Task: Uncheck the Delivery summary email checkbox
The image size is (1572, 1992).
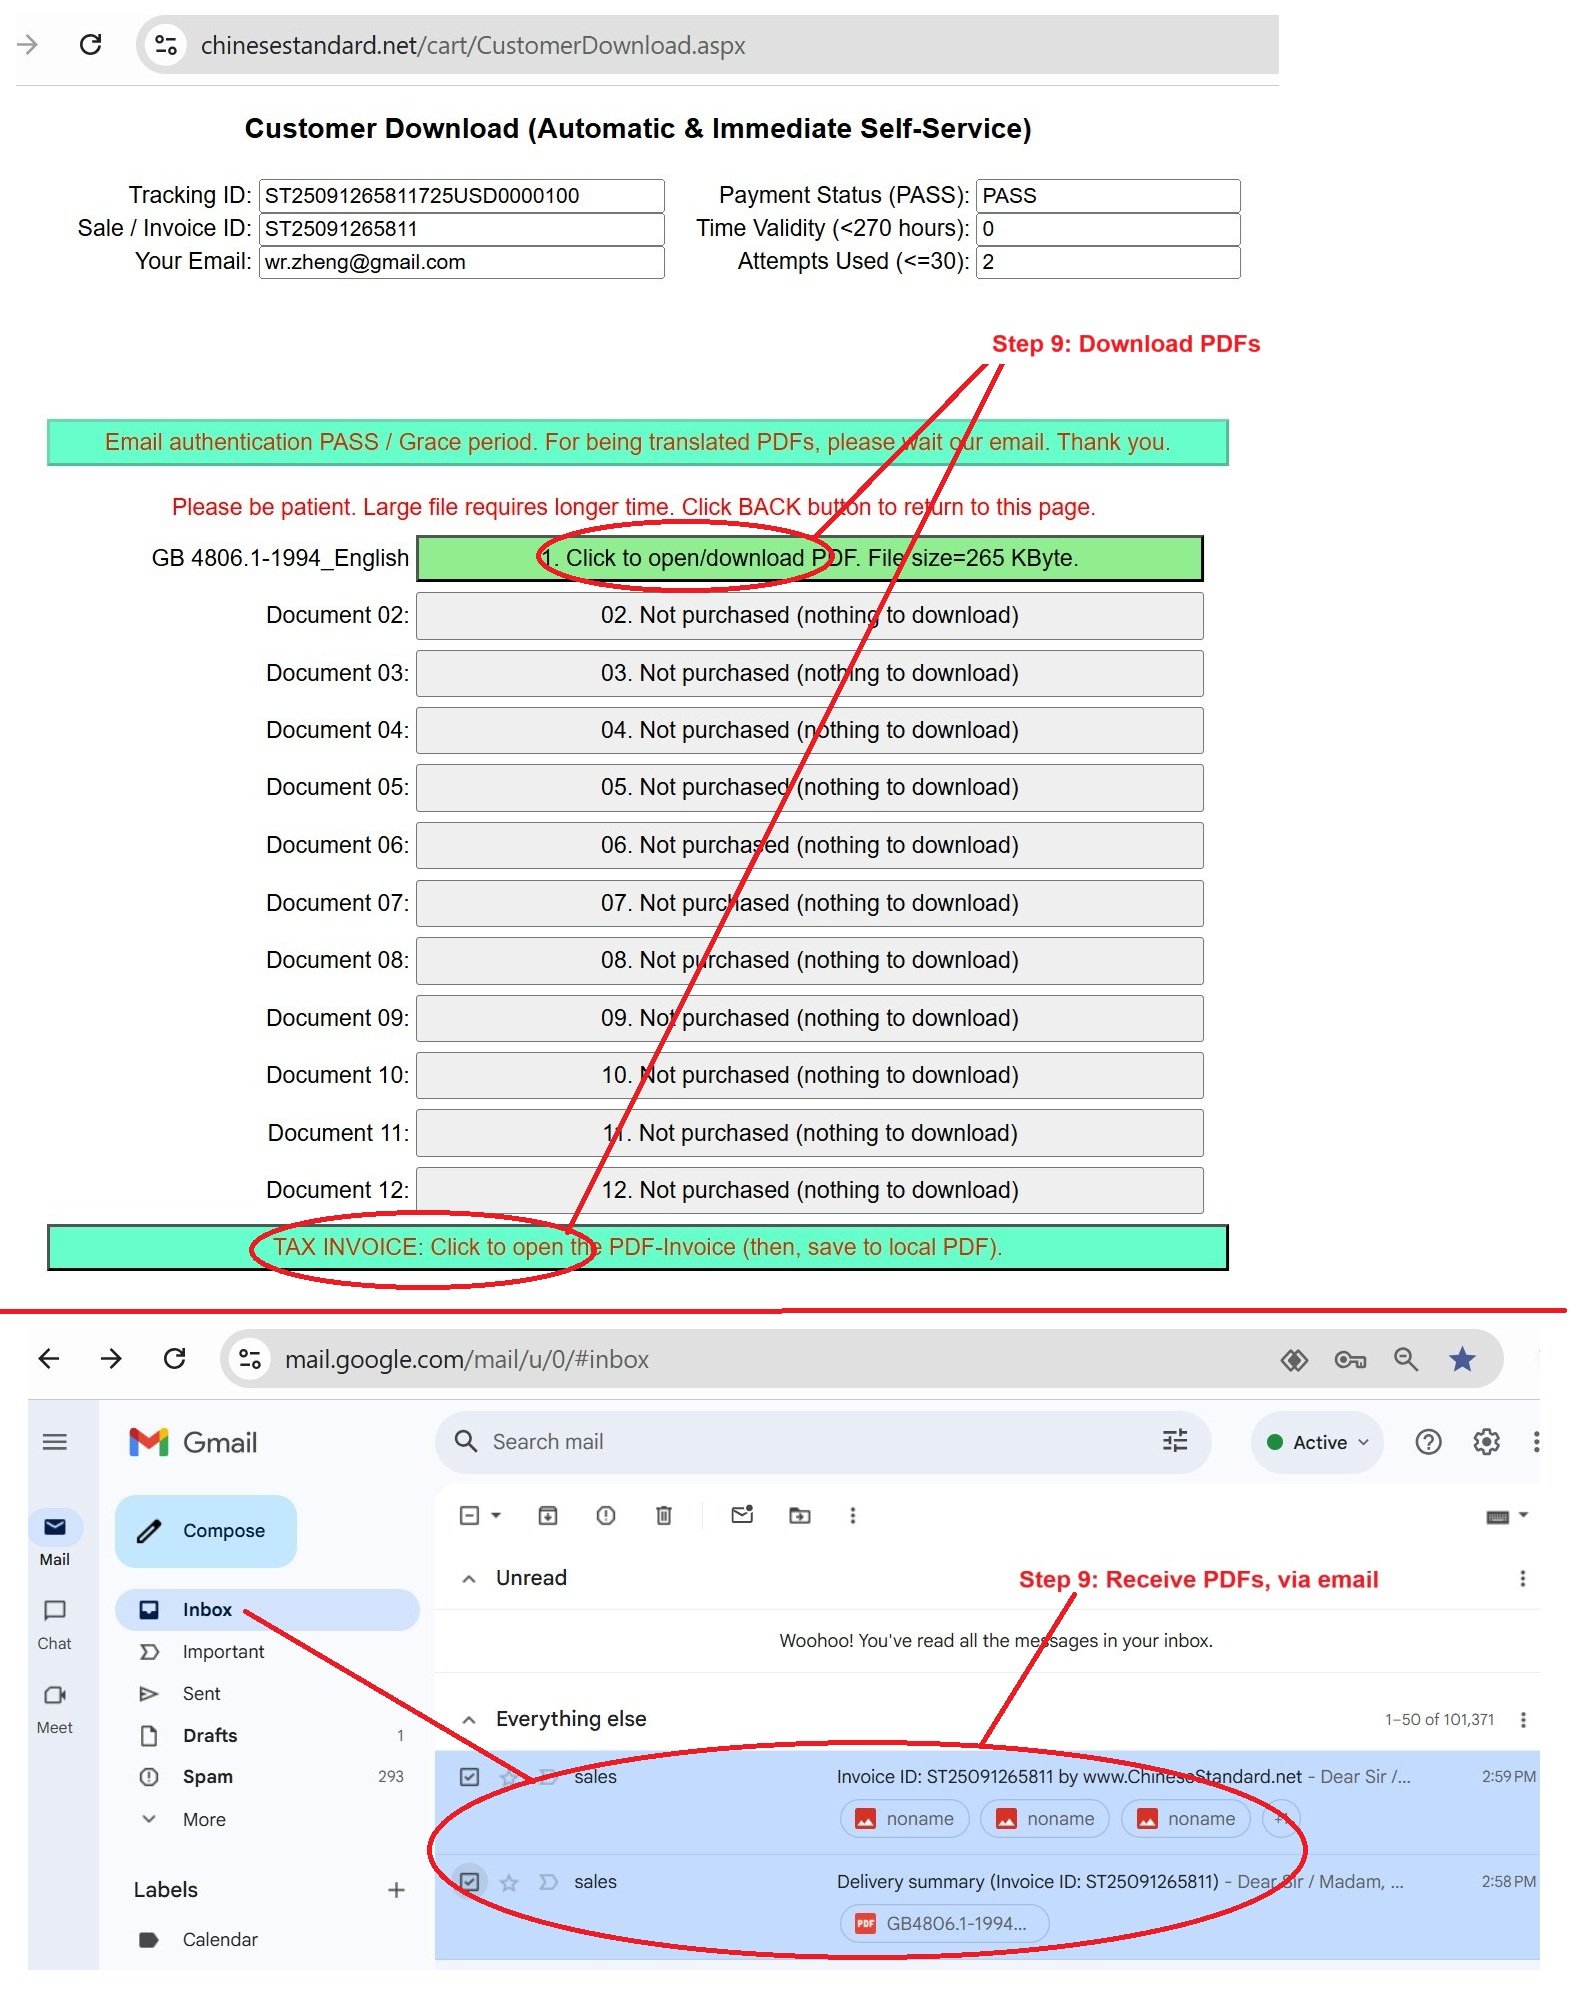Action: (x=469, y=1881)
